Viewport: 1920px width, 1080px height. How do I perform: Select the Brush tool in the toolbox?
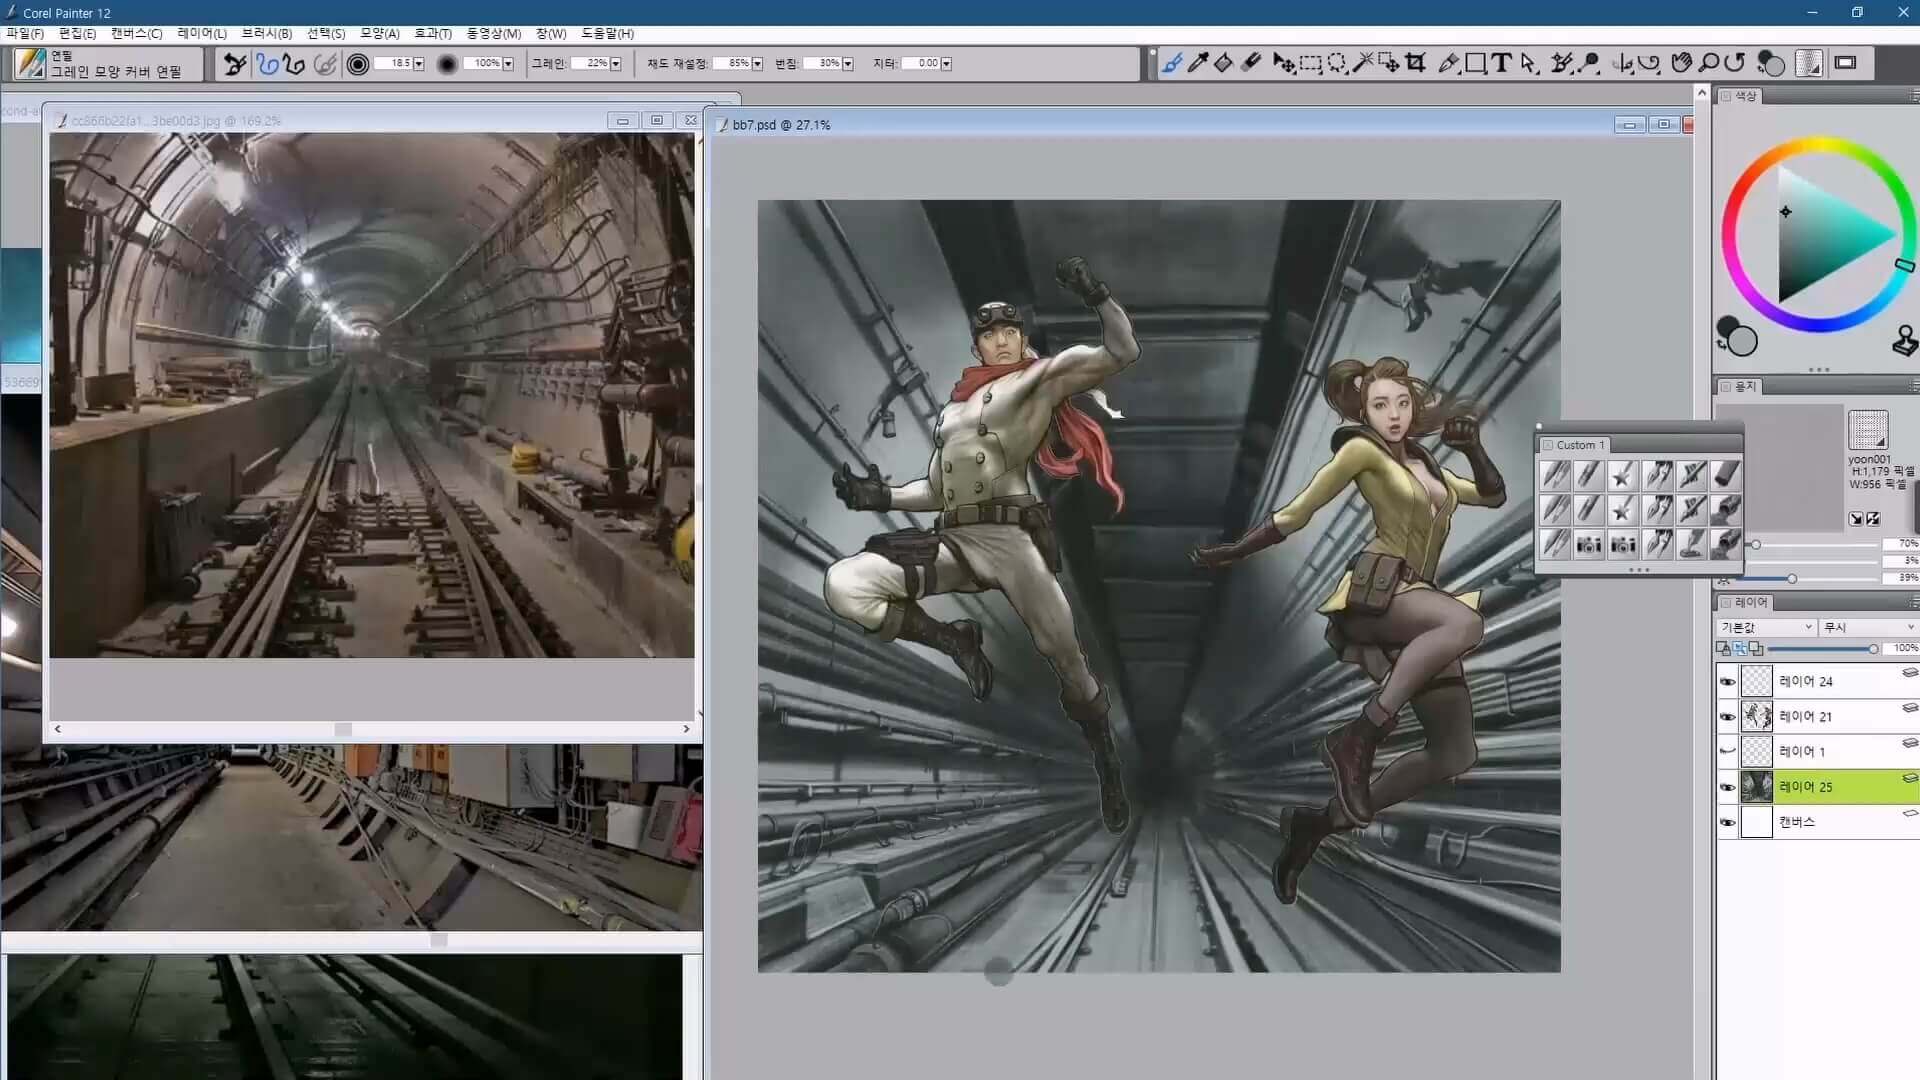tap(1171, 63)
